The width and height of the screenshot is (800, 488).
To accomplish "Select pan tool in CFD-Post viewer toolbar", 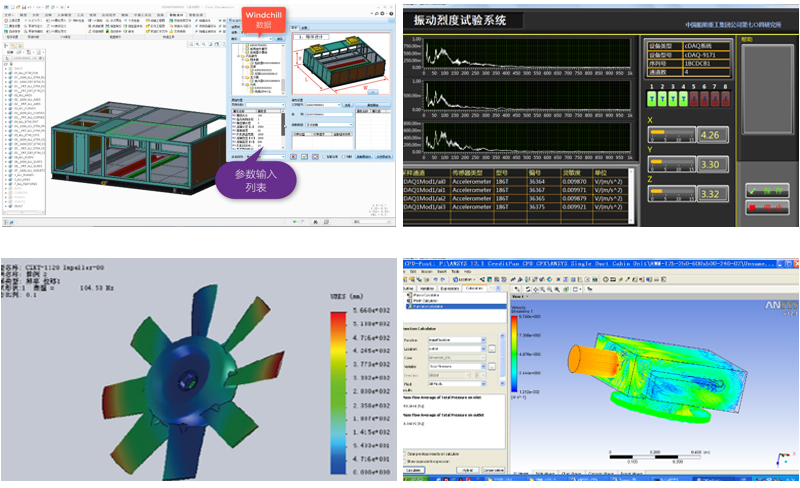I will tap(535, 289).
